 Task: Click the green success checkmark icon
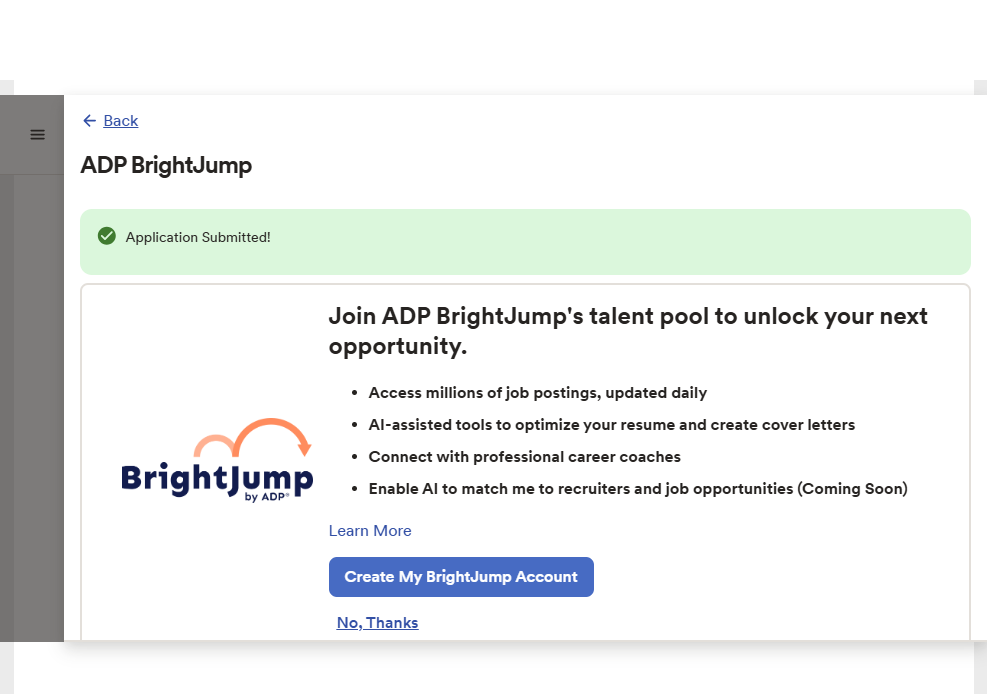coord(107,236)
